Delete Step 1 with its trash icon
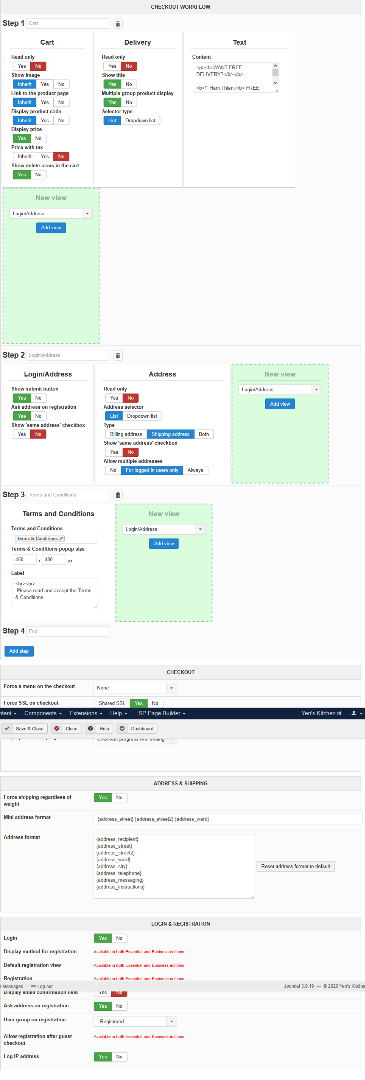The image size is (365, 1080). 118,23
